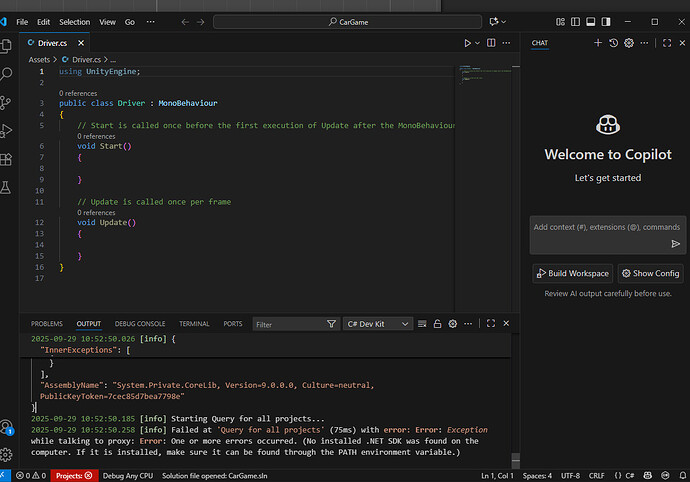Open the Testing flask icon view
Screen dimensions: 690x482
[7, 187]
